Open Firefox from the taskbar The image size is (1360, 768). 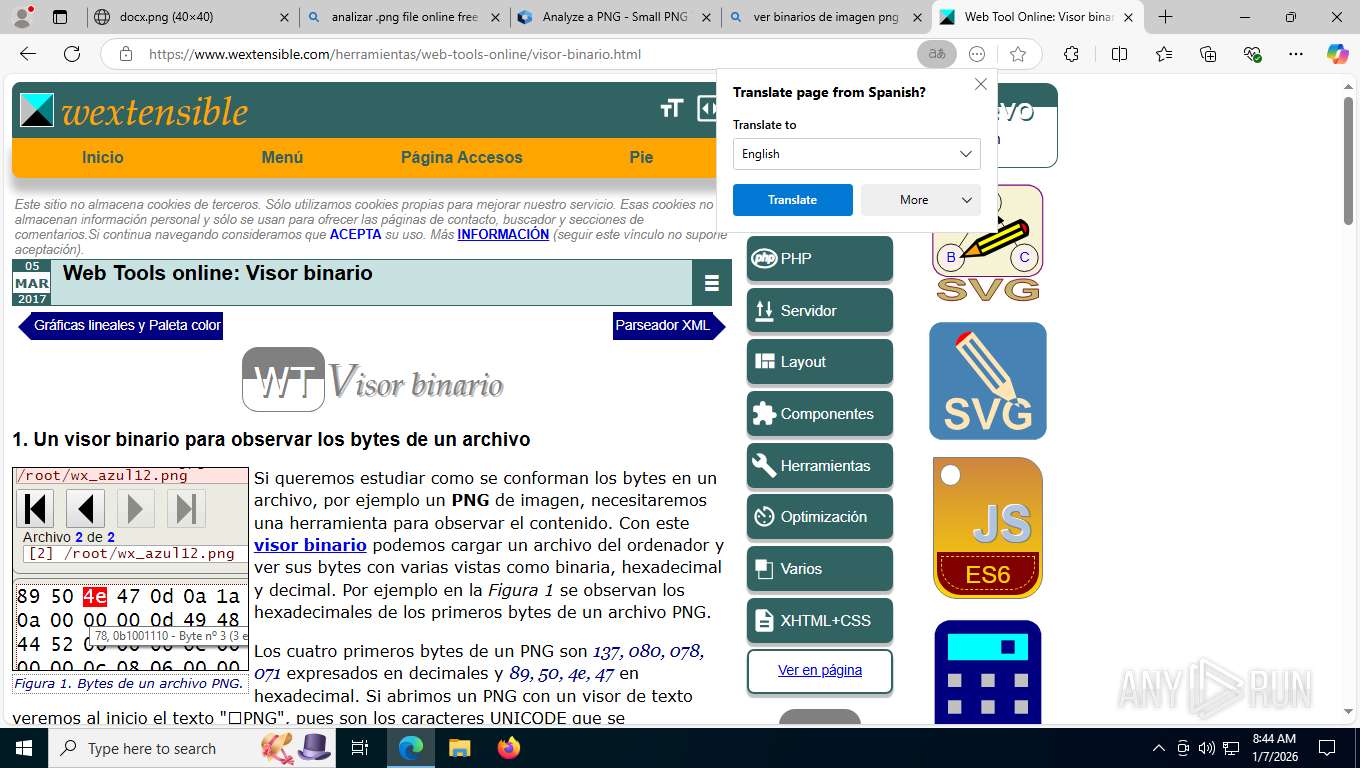coord(509,748)
